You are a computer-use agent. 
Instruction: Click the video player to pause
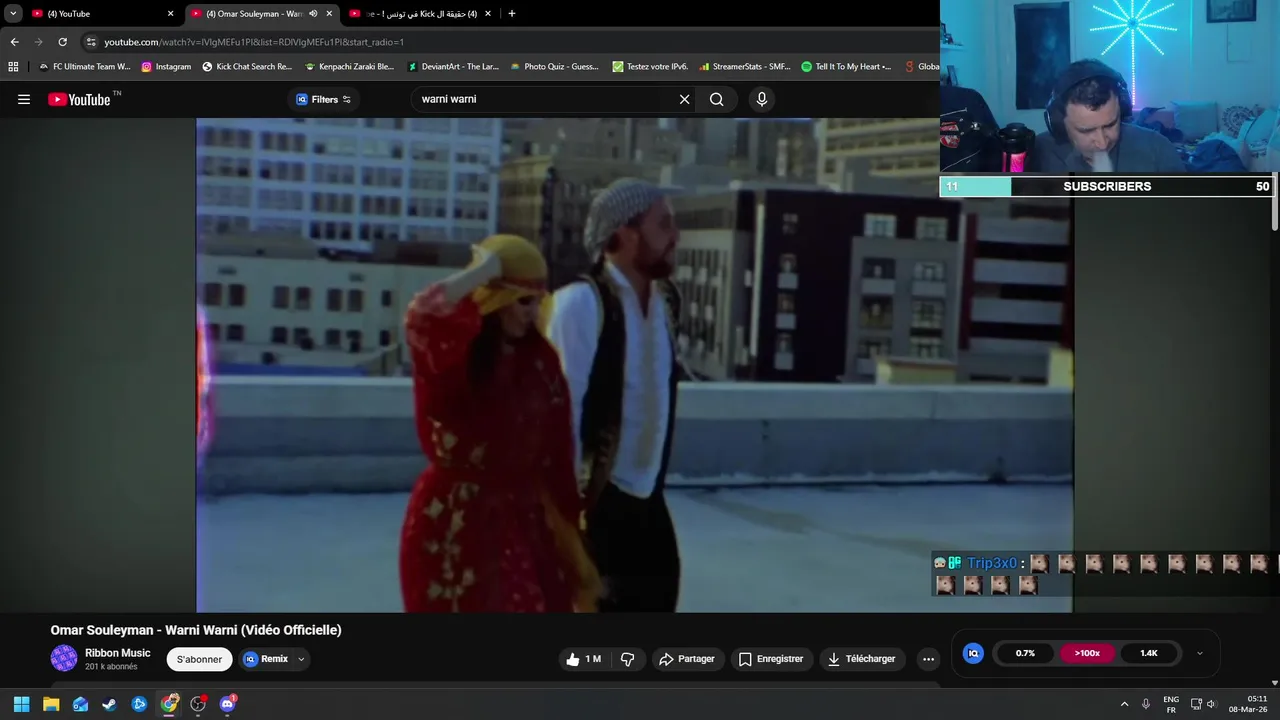[x=634, y=365]
